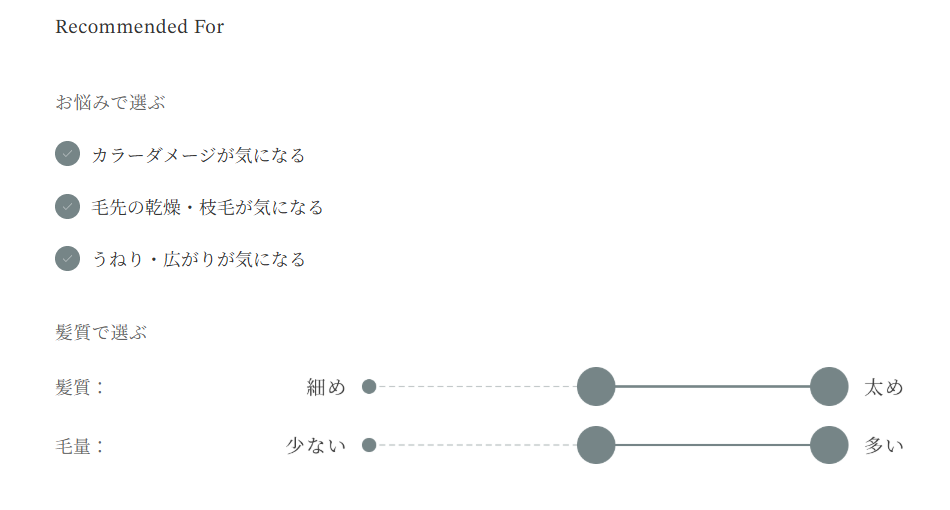Click the 髪質で選ぶ section heading

coord(101,333)
